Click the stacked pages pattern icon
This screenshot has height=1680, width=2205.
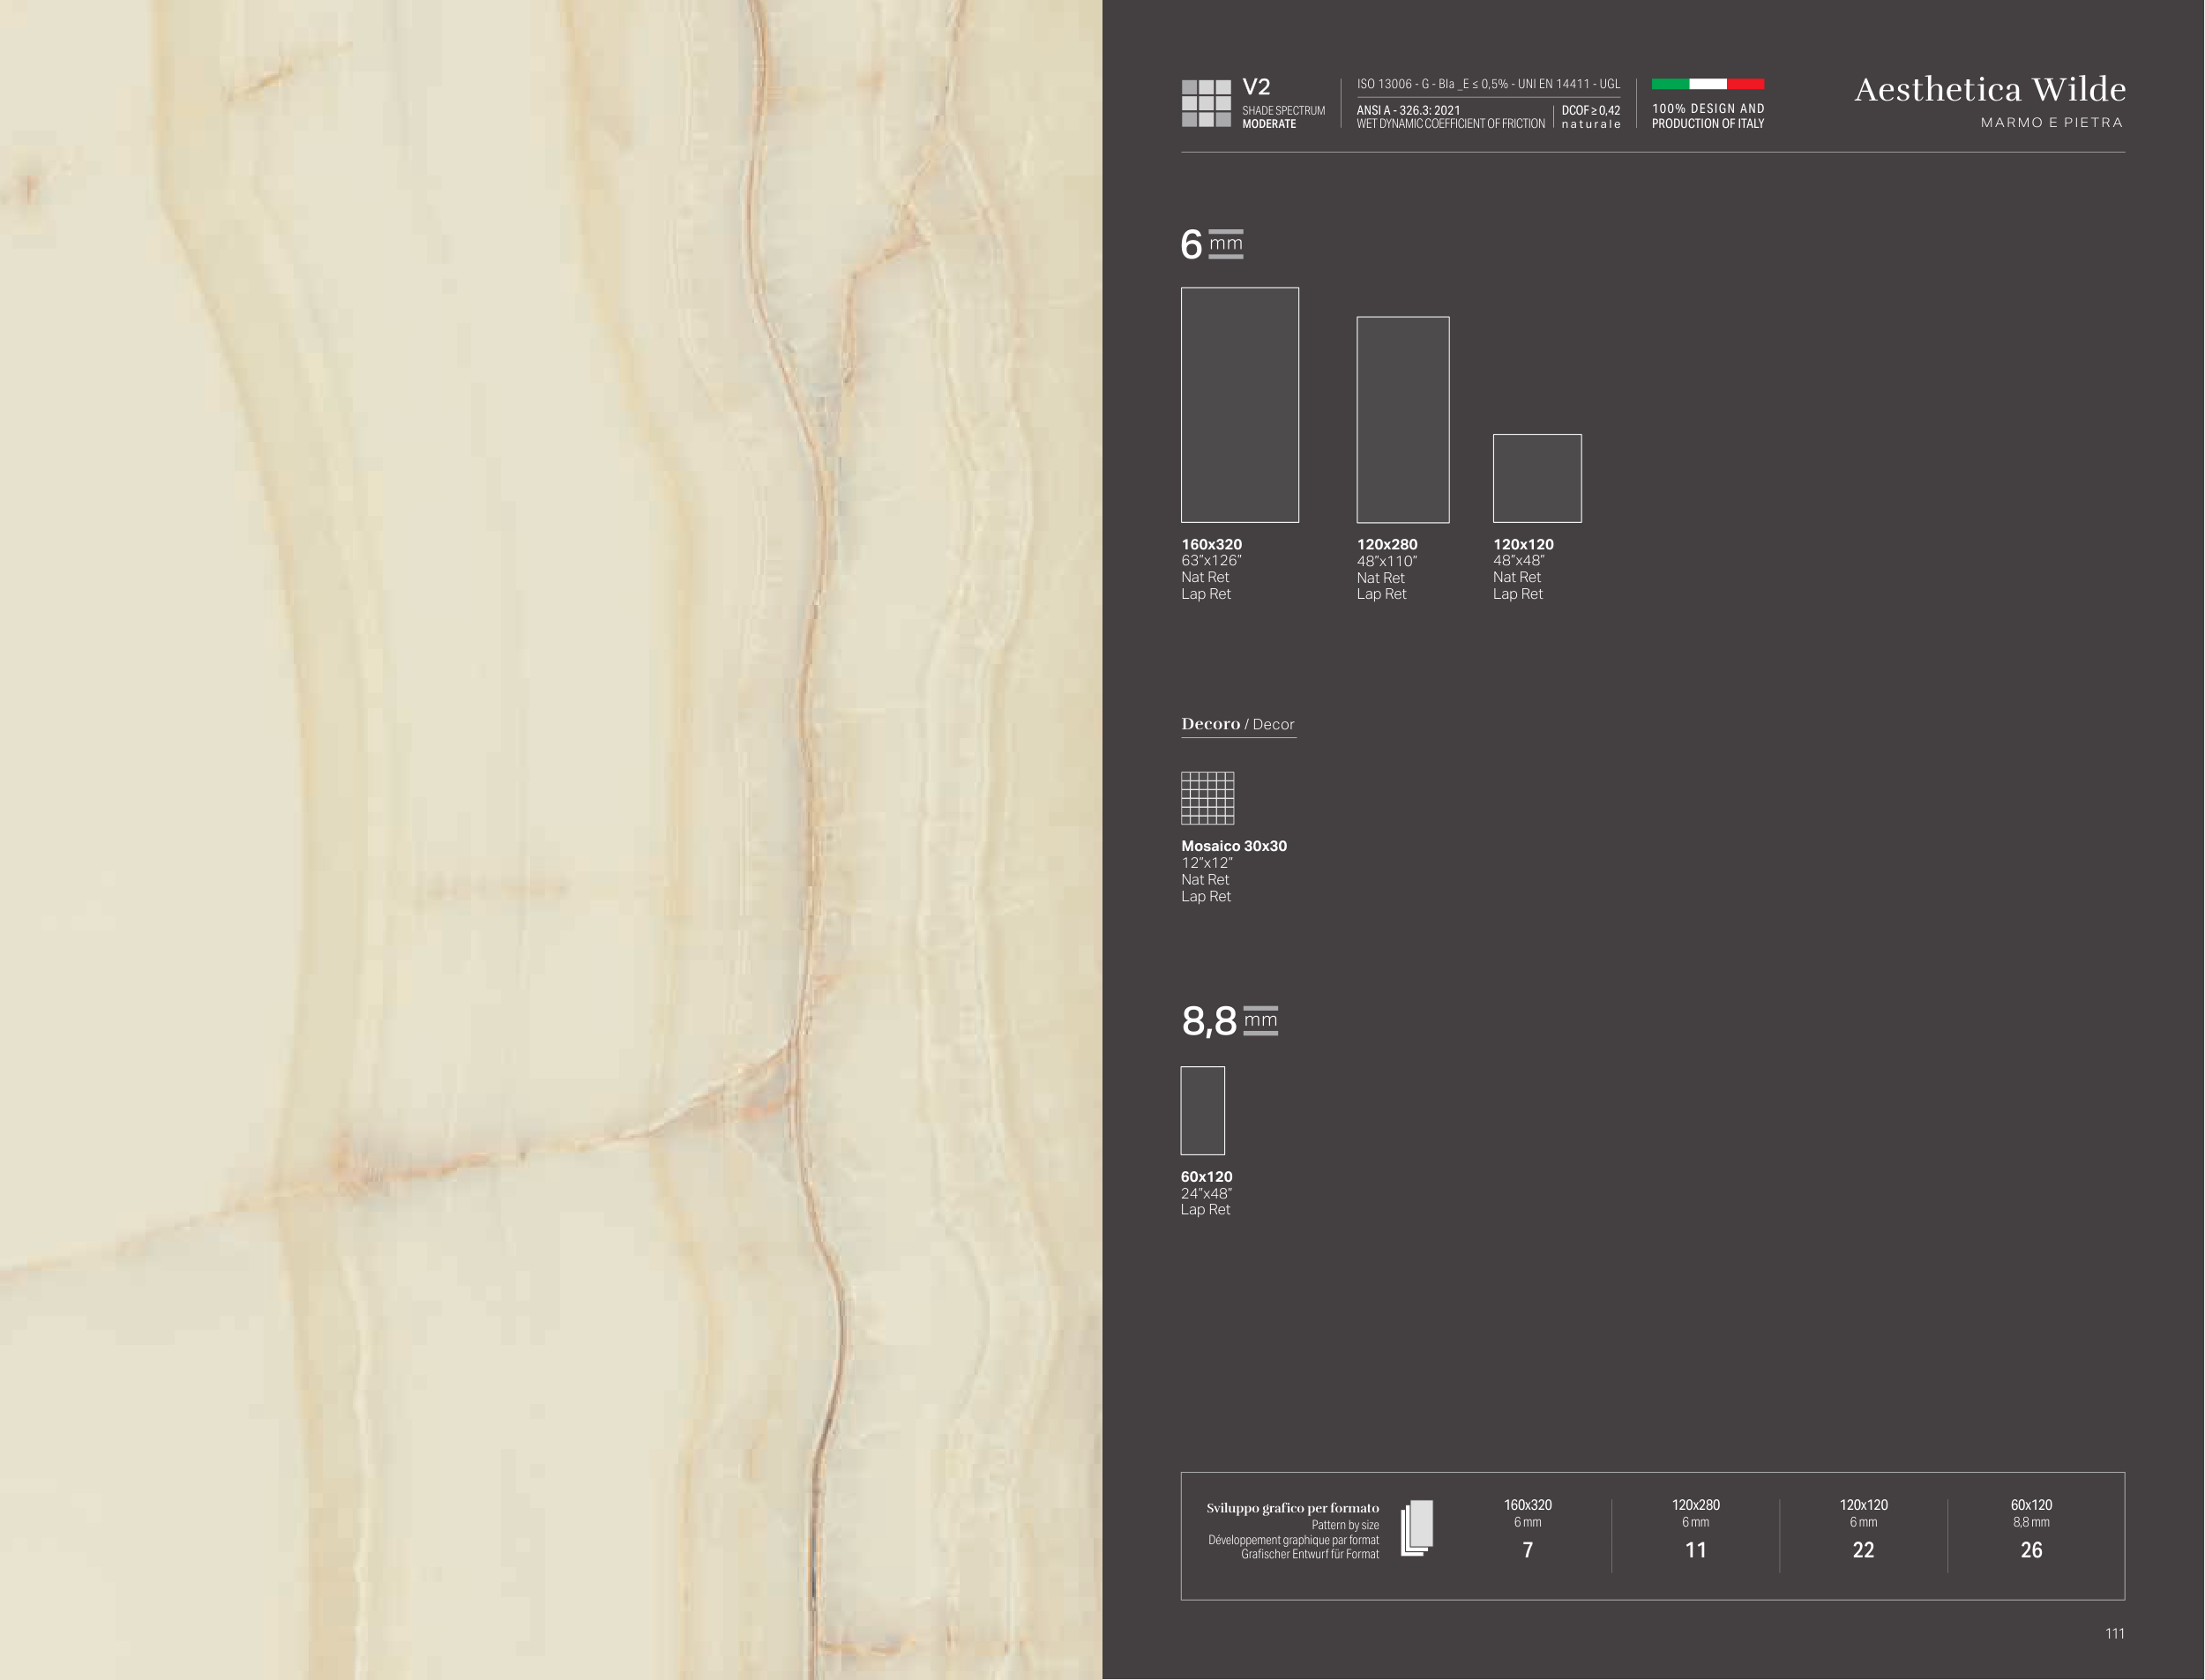pyautogui.click(x=1417, y=1528)
